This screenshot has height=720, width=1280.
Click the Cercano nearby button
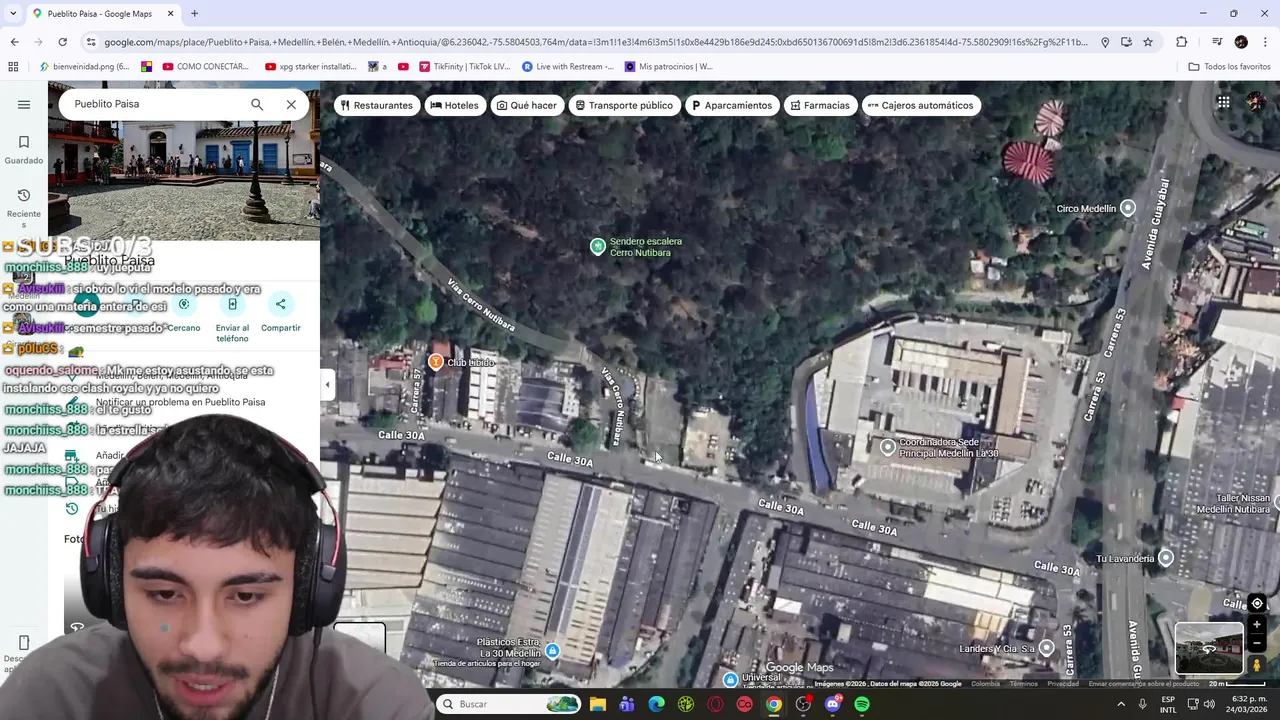(184, 305)
